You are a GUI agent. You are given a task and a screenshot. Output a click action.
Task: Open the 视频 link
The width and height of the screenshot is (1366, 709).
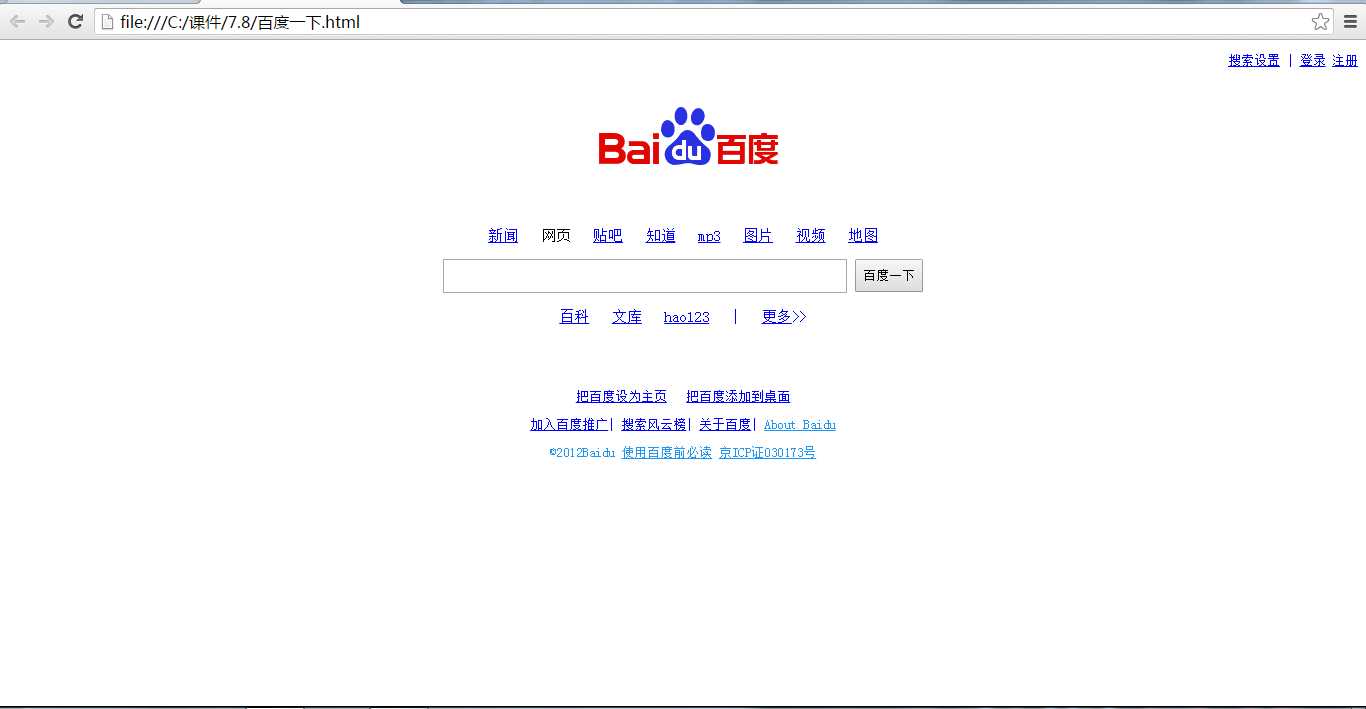(x=811, y=236)
